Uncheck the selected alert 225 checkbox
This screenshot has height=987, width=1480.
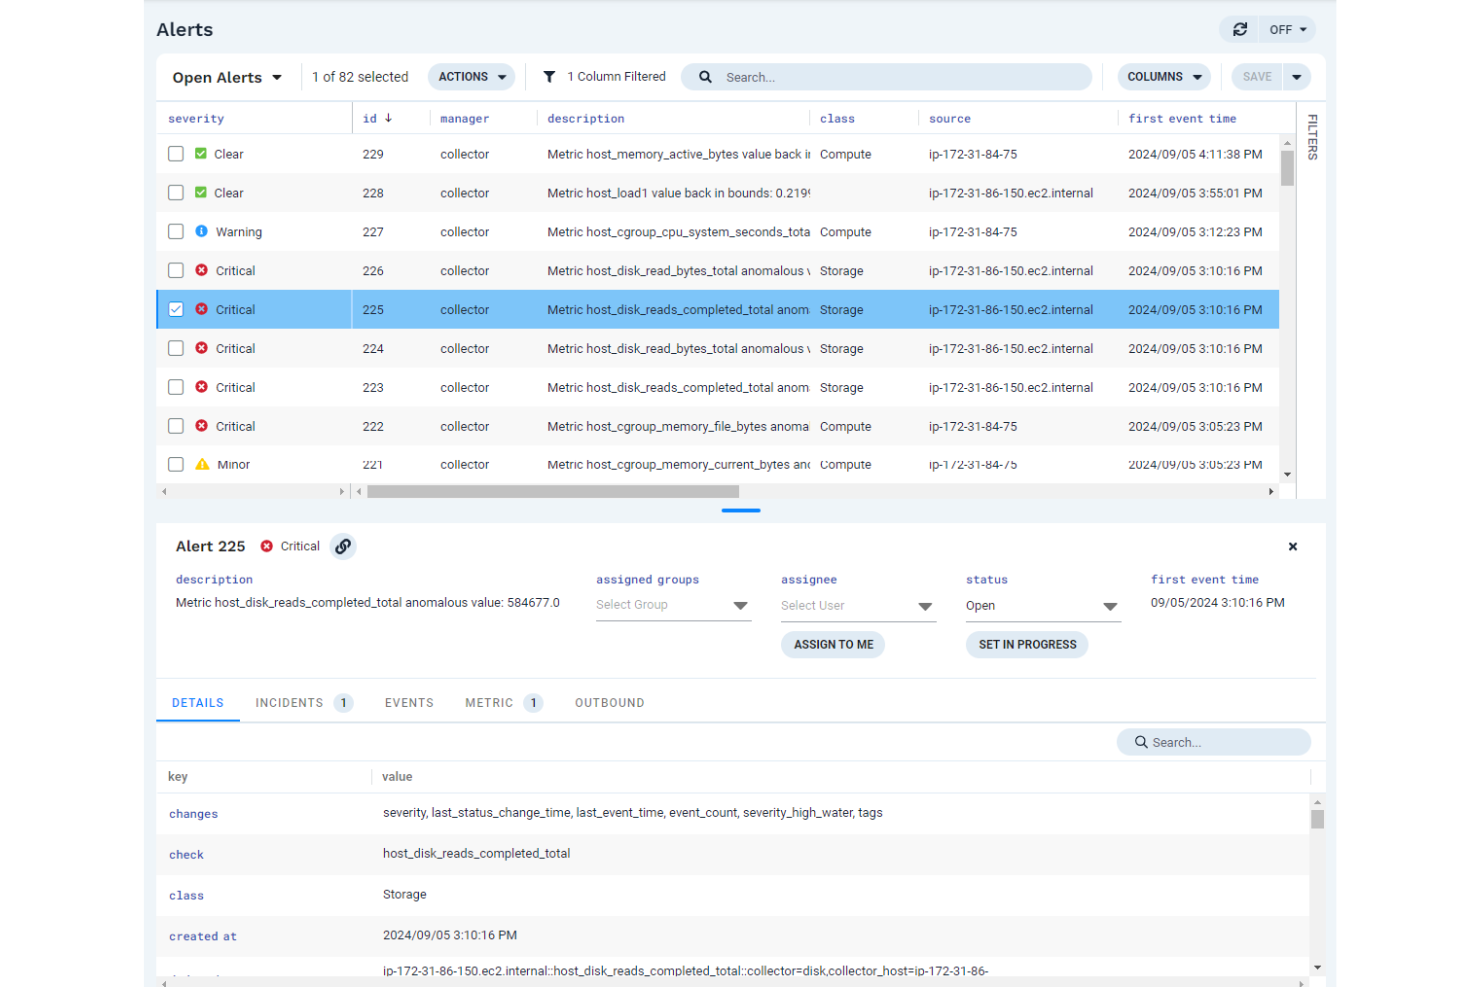[176, 309]
